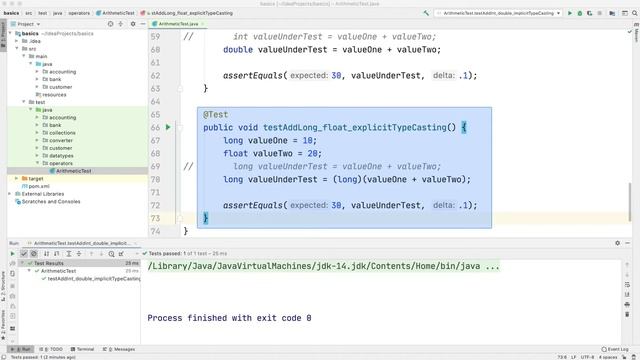Image resolution: width=640 pixels, height=360 pixels.
Task: Hide the Run panel with minus icon
Action: point(628,243)
